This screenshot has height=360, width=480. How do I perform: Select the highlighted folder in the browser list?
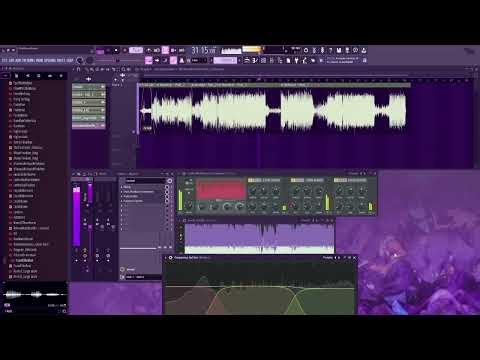point(24,260)
